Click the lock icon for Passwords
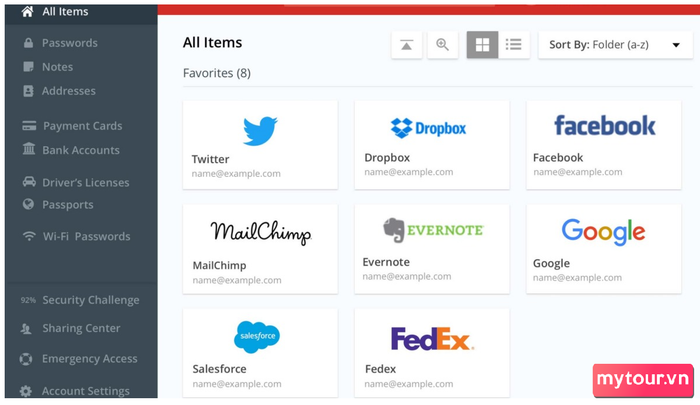This screenshot has height=405, width=700. click(x=28, y=43)
